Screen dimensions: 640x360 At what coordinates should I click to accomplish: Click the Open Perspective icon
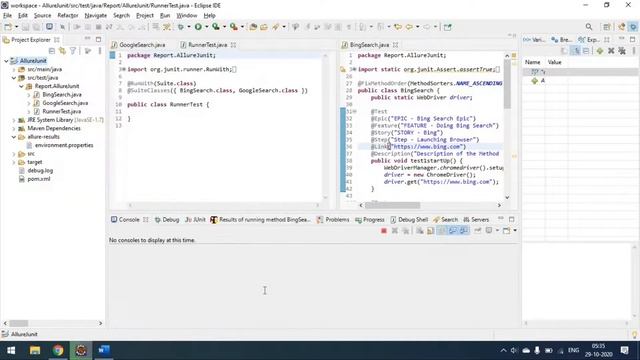click(x=607, y=27)
